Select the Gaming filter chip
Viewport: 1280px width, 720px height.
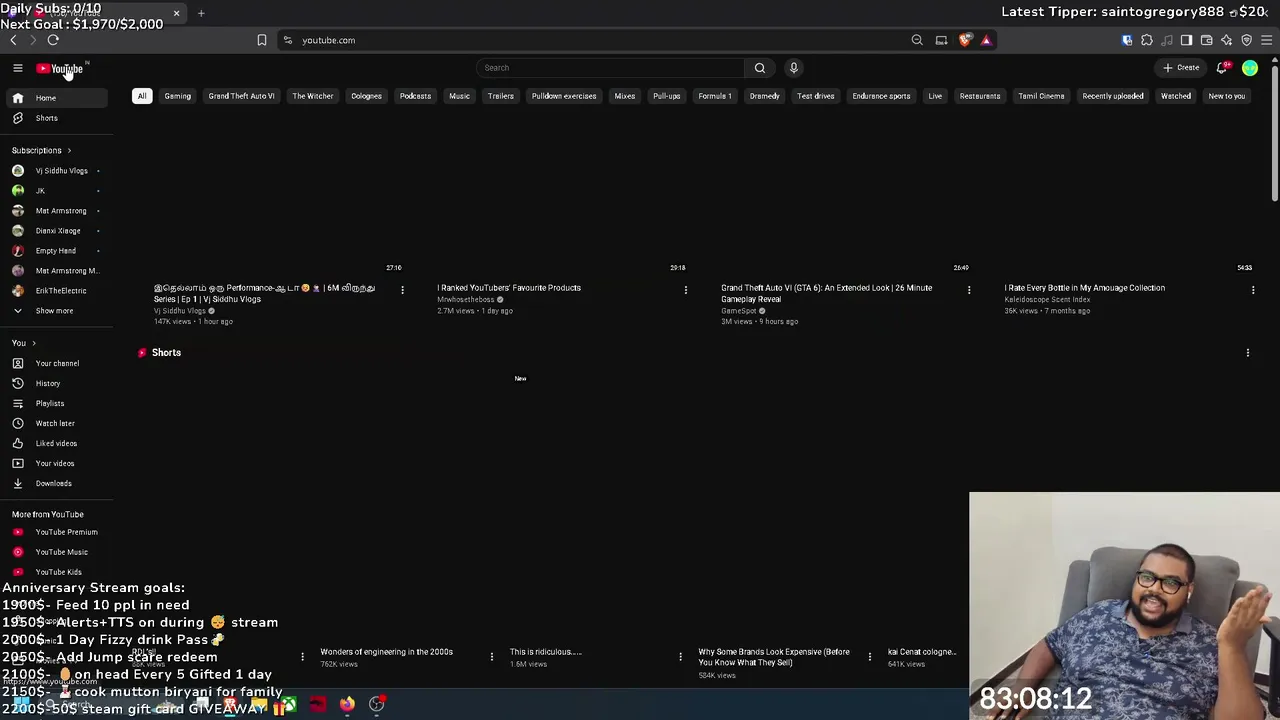pyautogui.click(x=177, y=96)
